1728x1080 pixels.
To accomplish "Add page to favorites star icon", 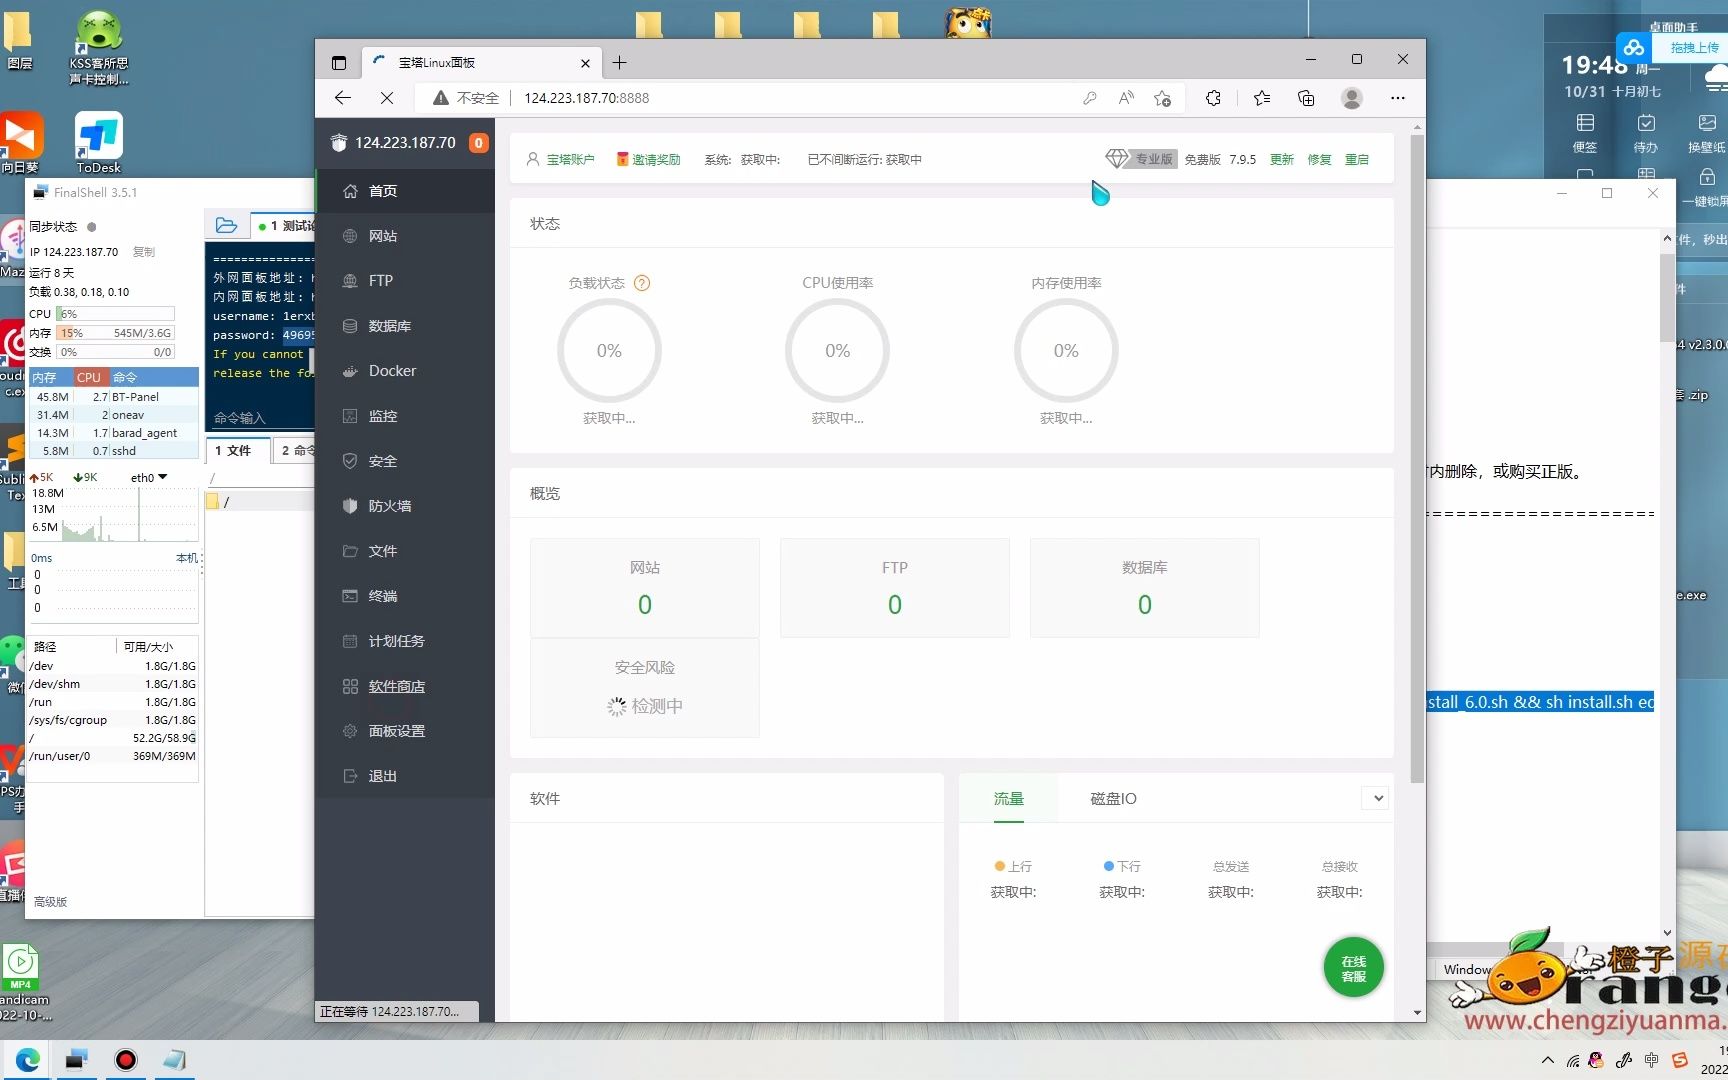I will point(1162,98).
